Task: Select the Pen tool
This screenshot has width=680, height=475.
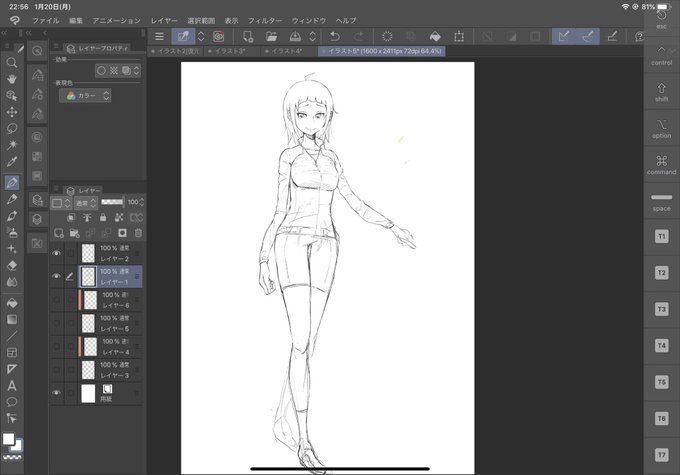Action: coord(12,183)
